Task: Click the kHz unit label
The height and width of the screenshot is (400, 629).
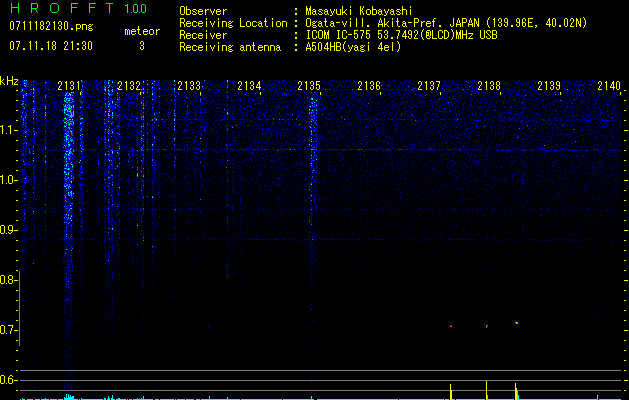Action: 9,81
